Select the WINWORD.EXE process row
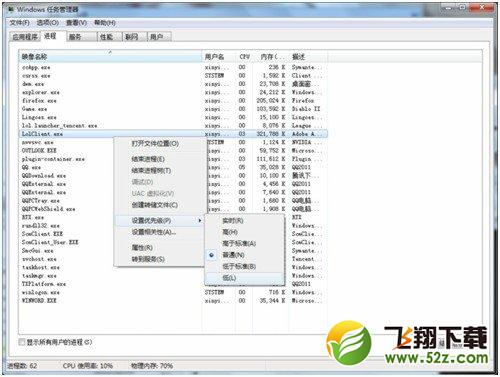 (173, 301)
